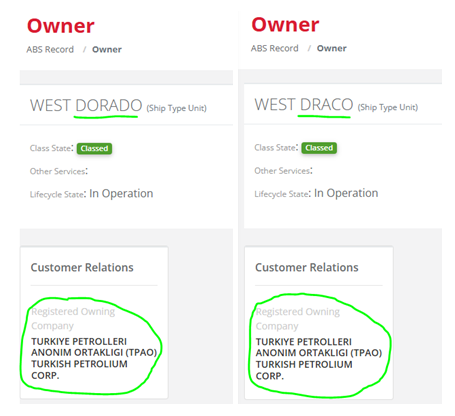Click Other Services label under WEST DRACO

tap(283, 171)
